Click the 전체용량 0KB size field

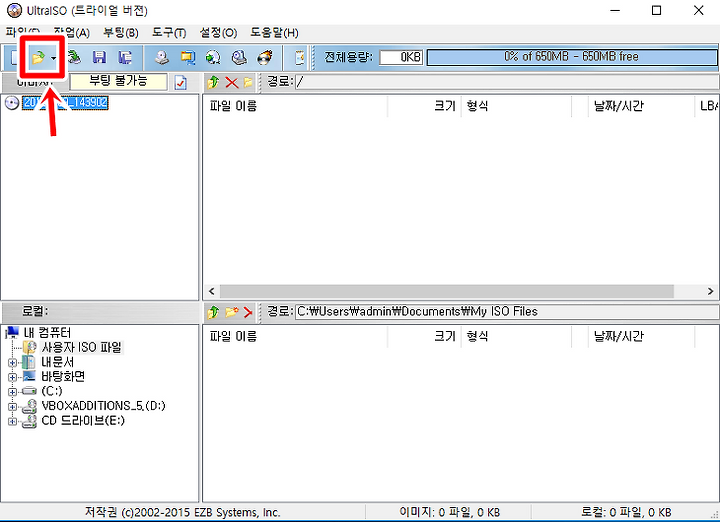pyautogui.click(x=400, y=57)
